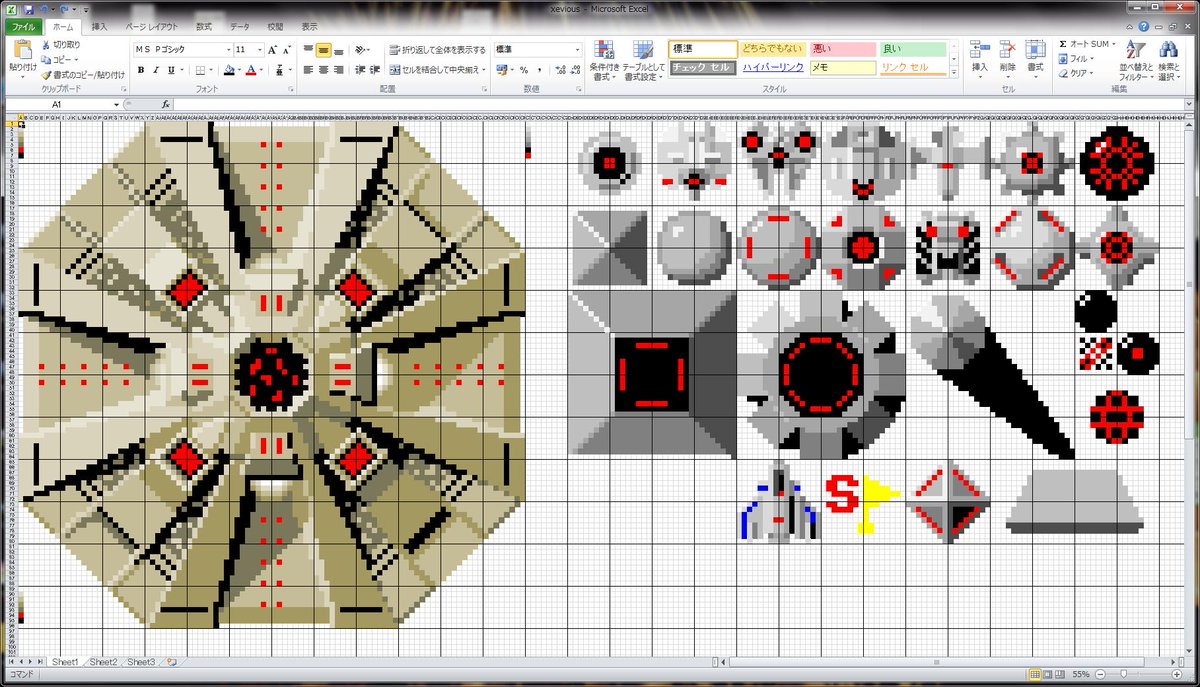Open the Name Box dropdown arrow
This screenshot has width=1200, height=687.
click(118, 104)
